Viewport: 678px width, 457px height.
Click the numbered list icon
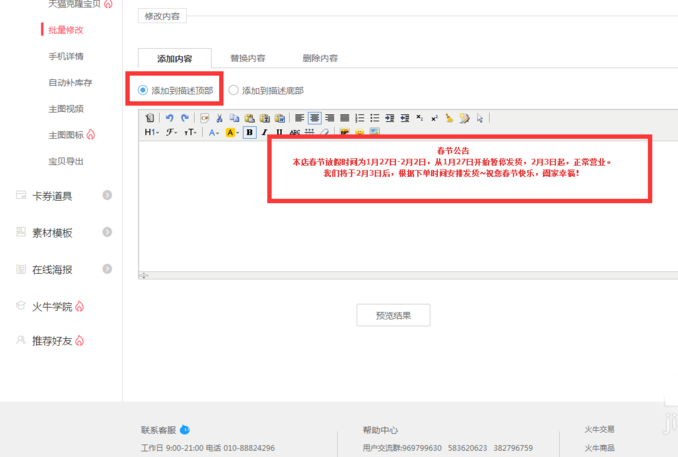[359, 118]
